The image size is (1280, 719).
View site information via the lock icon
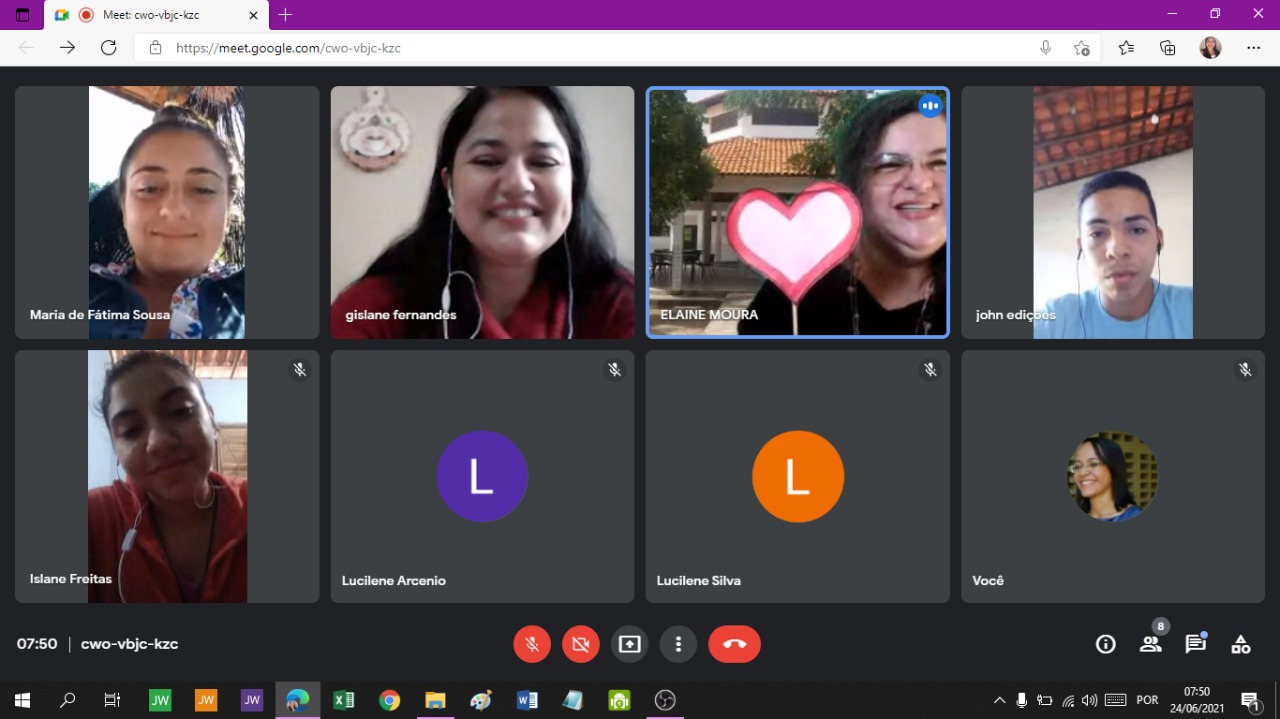pos(155,48)
